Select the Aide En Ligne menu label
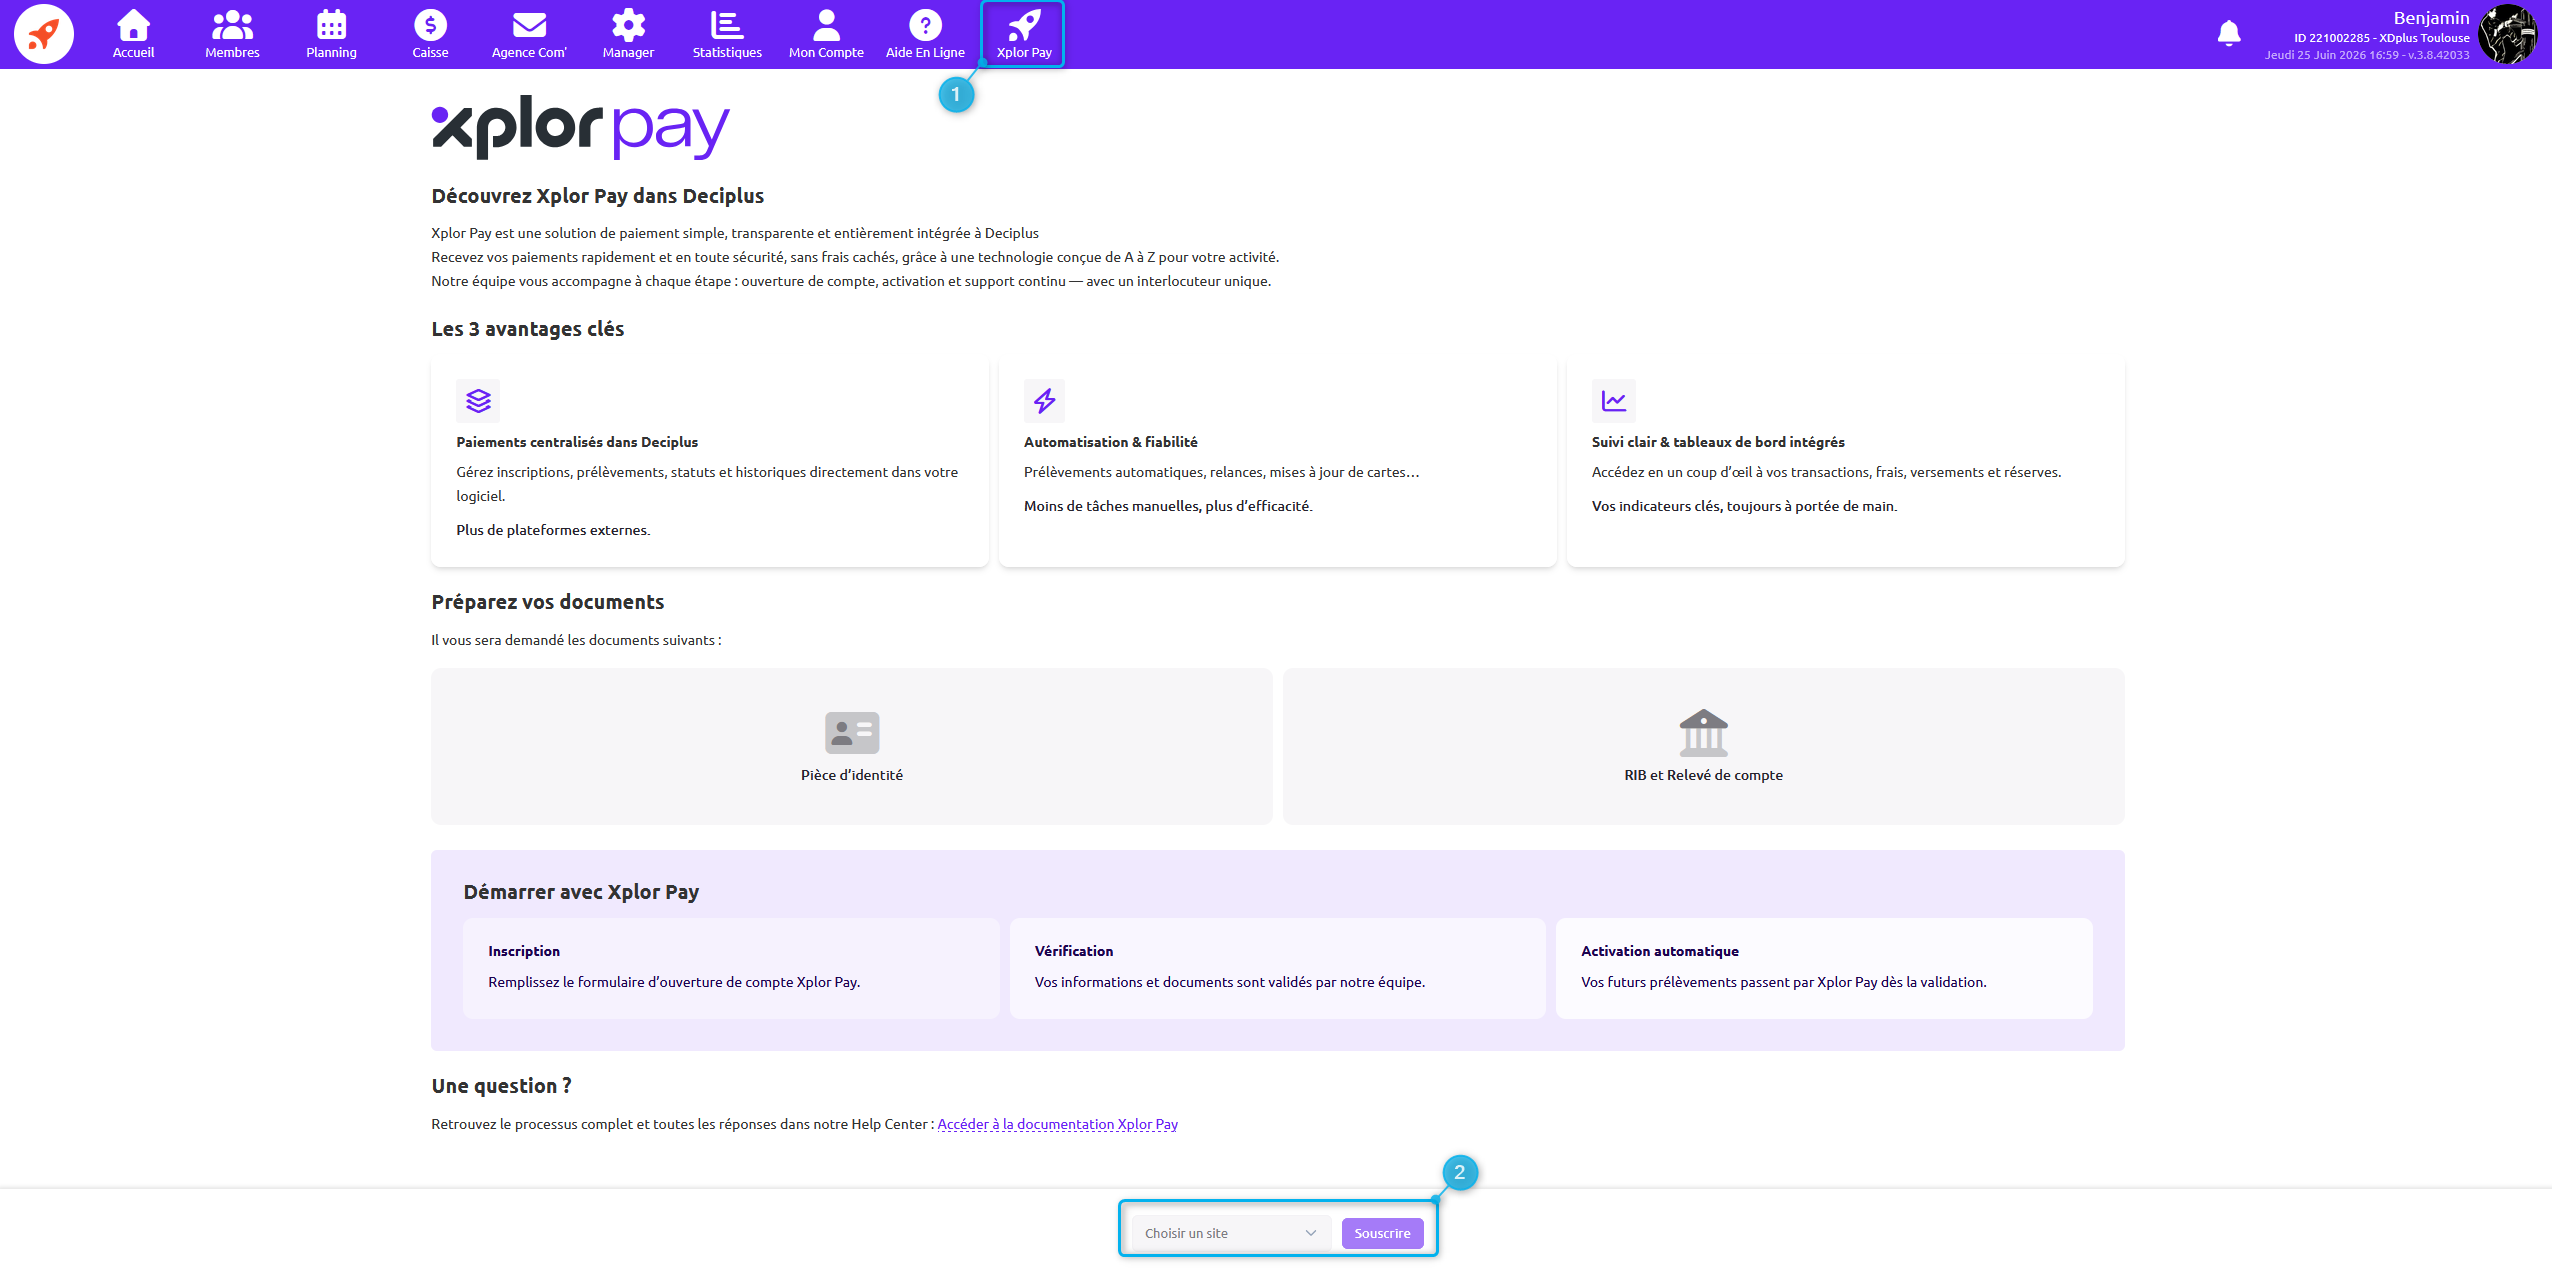Screen dimensions: 2552x1277 click(925, 53)
